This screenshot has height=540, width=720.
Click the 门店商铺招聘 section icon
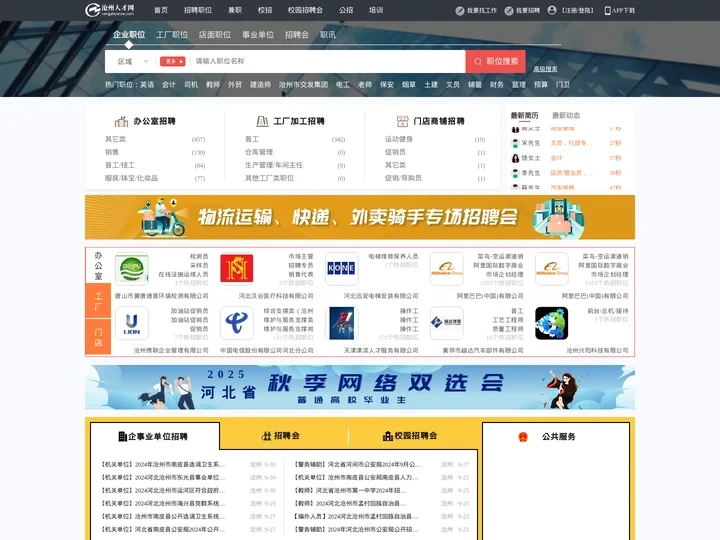click(x=402, y=121)
